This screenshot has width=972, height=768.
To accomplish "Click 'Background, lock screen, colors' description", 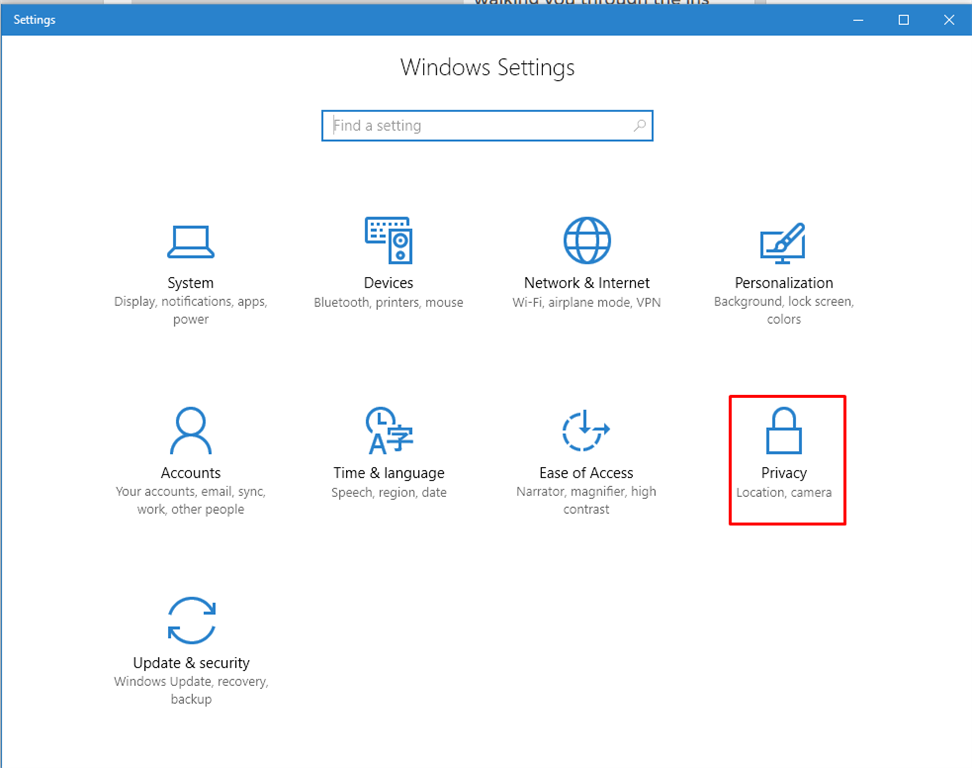I will coord(784,310).
